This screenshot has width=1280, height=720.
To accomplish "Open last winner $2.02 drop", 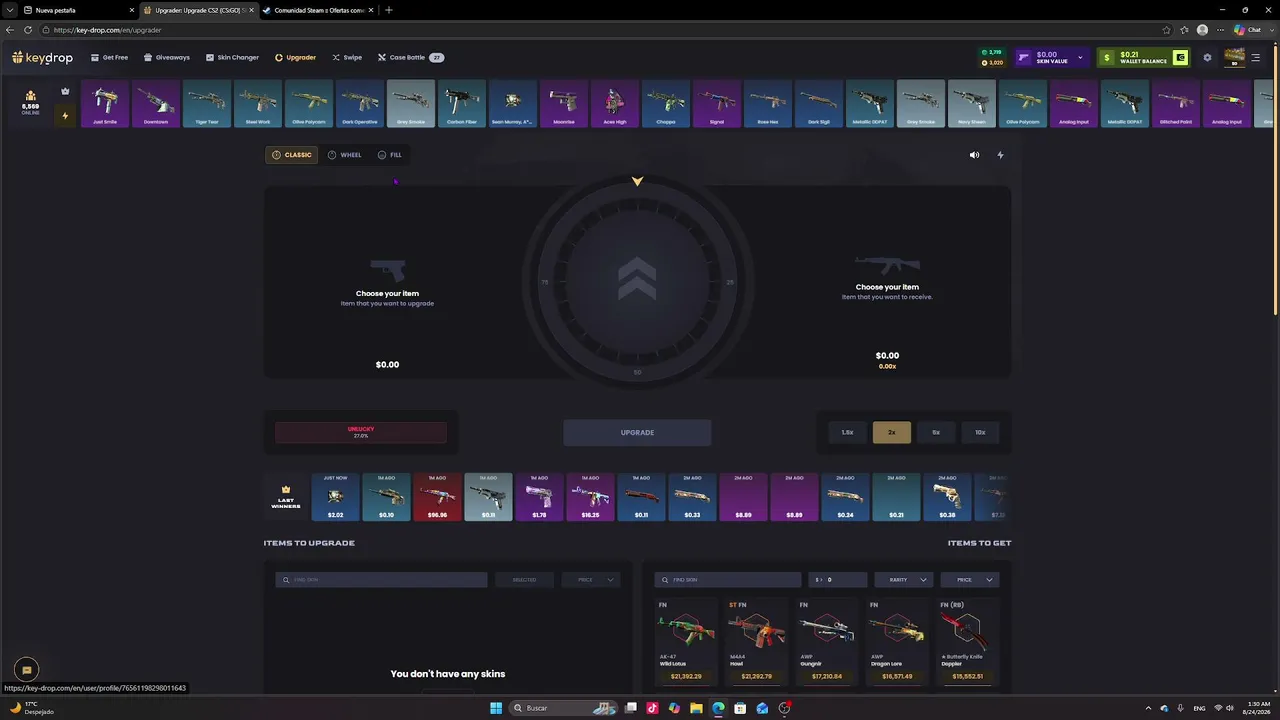I will click(x=335, y=497).
